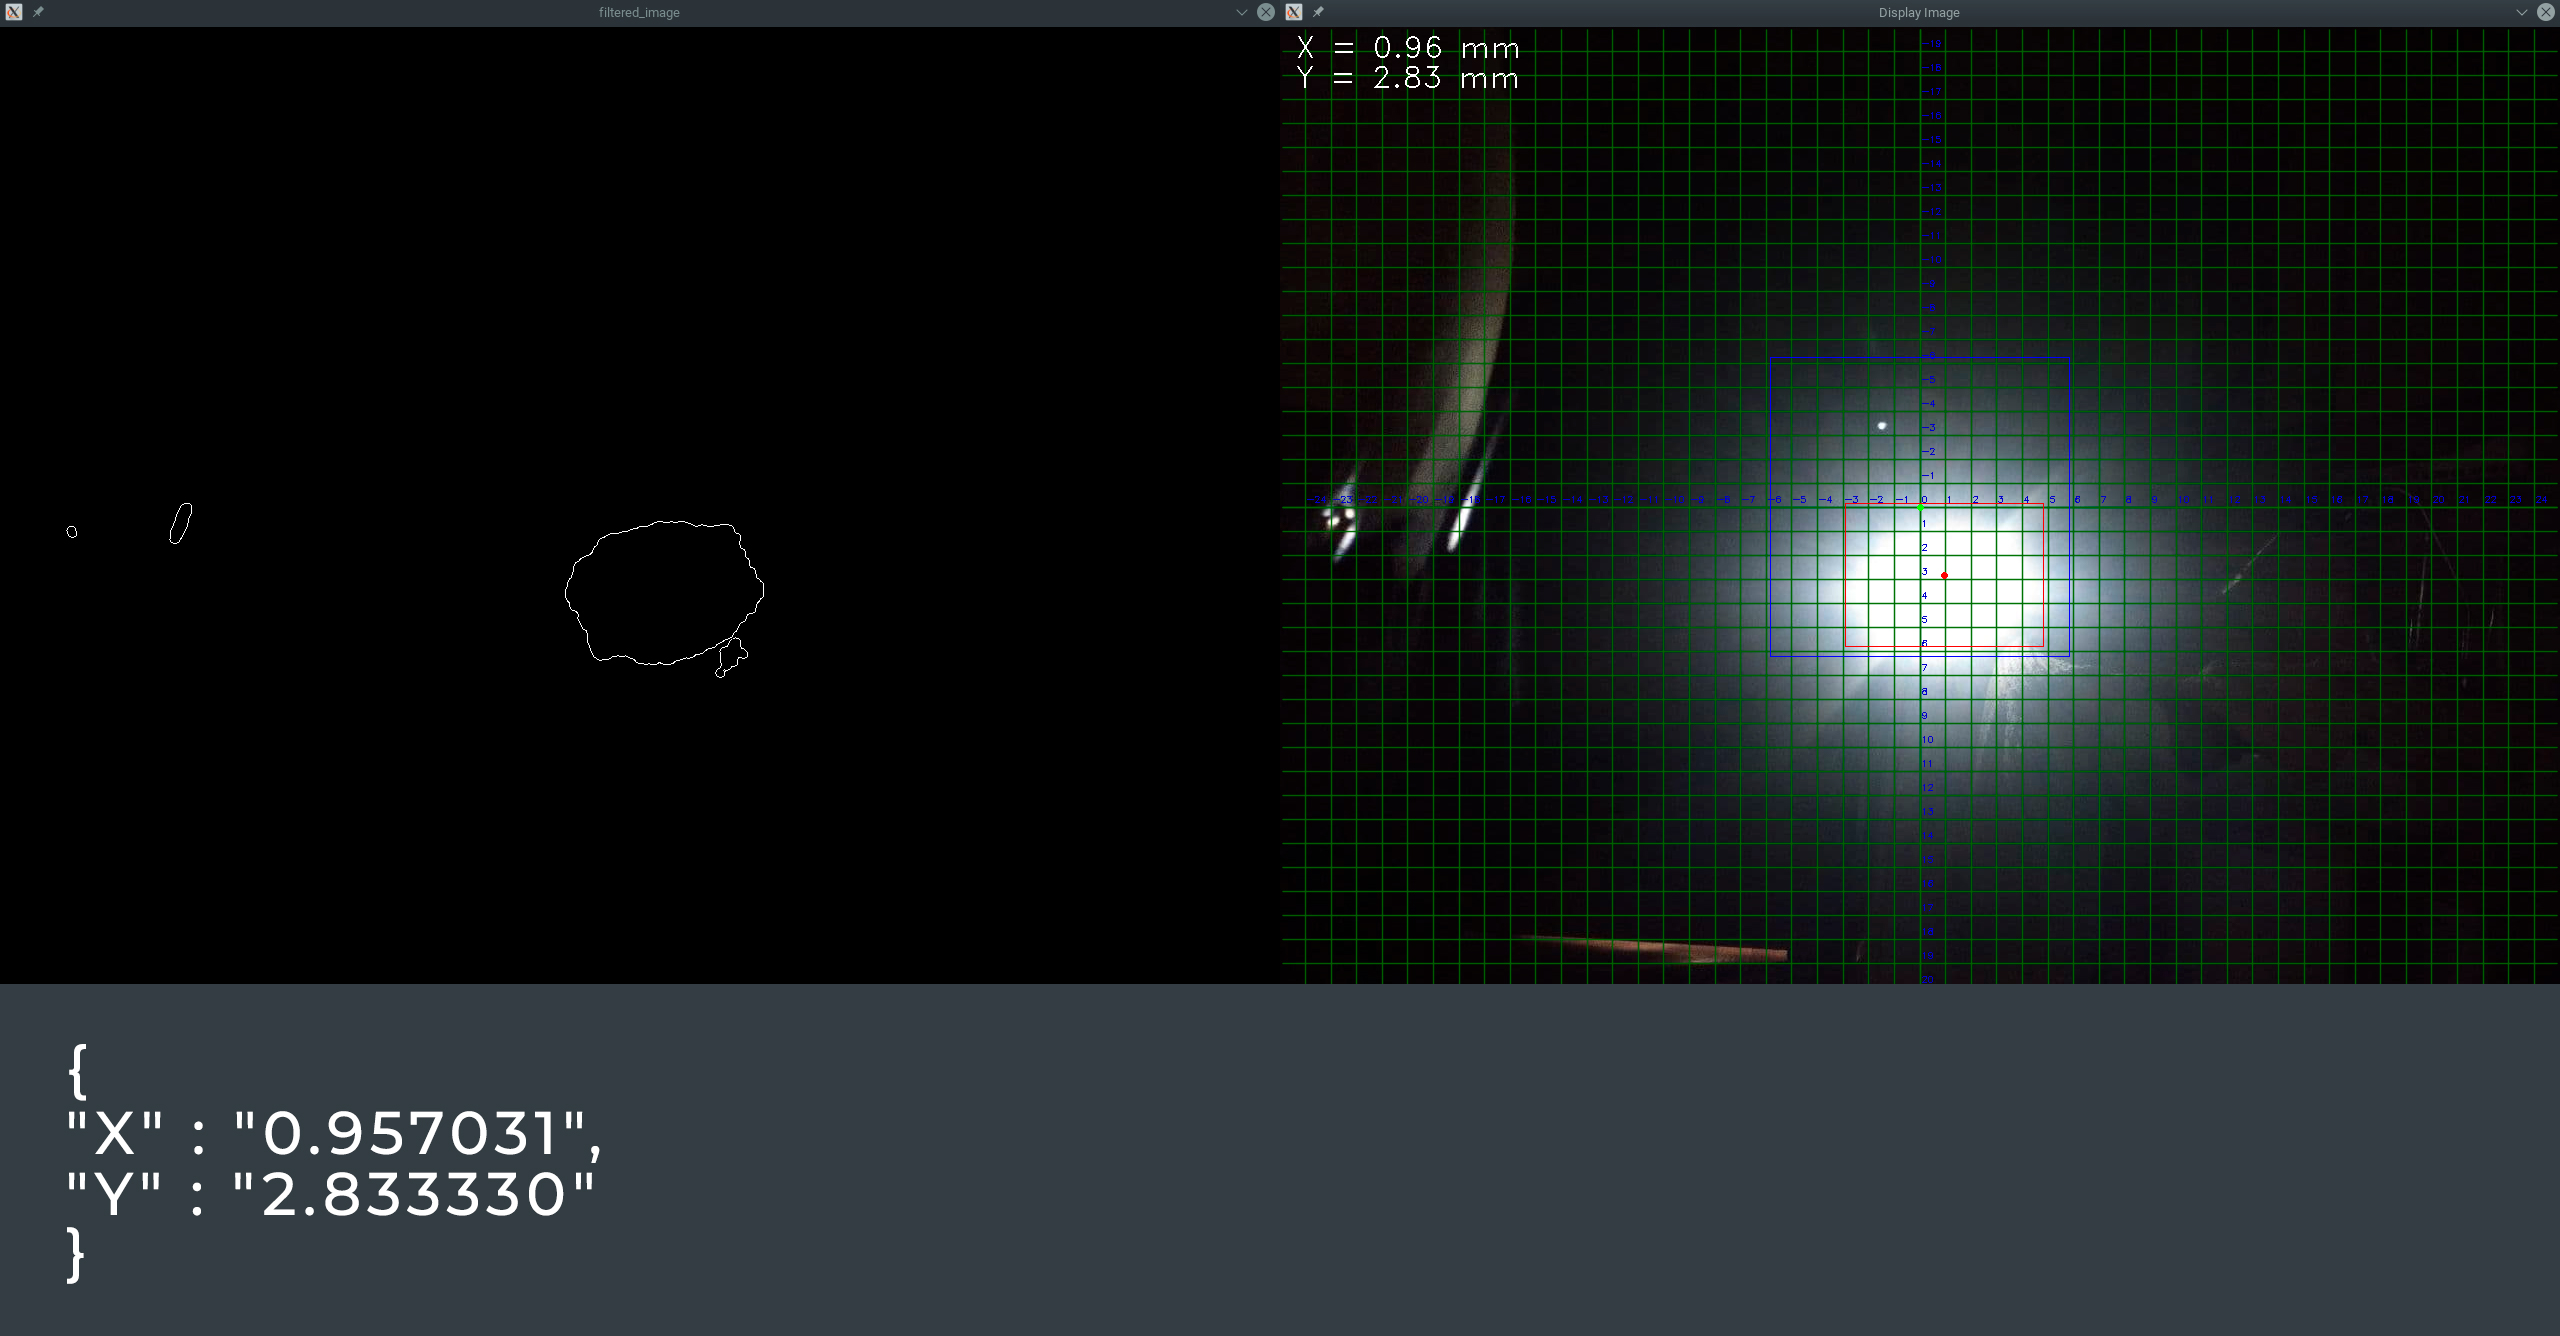
Task: Click the small white dot above the bright spot
Action: (1881, 424)
